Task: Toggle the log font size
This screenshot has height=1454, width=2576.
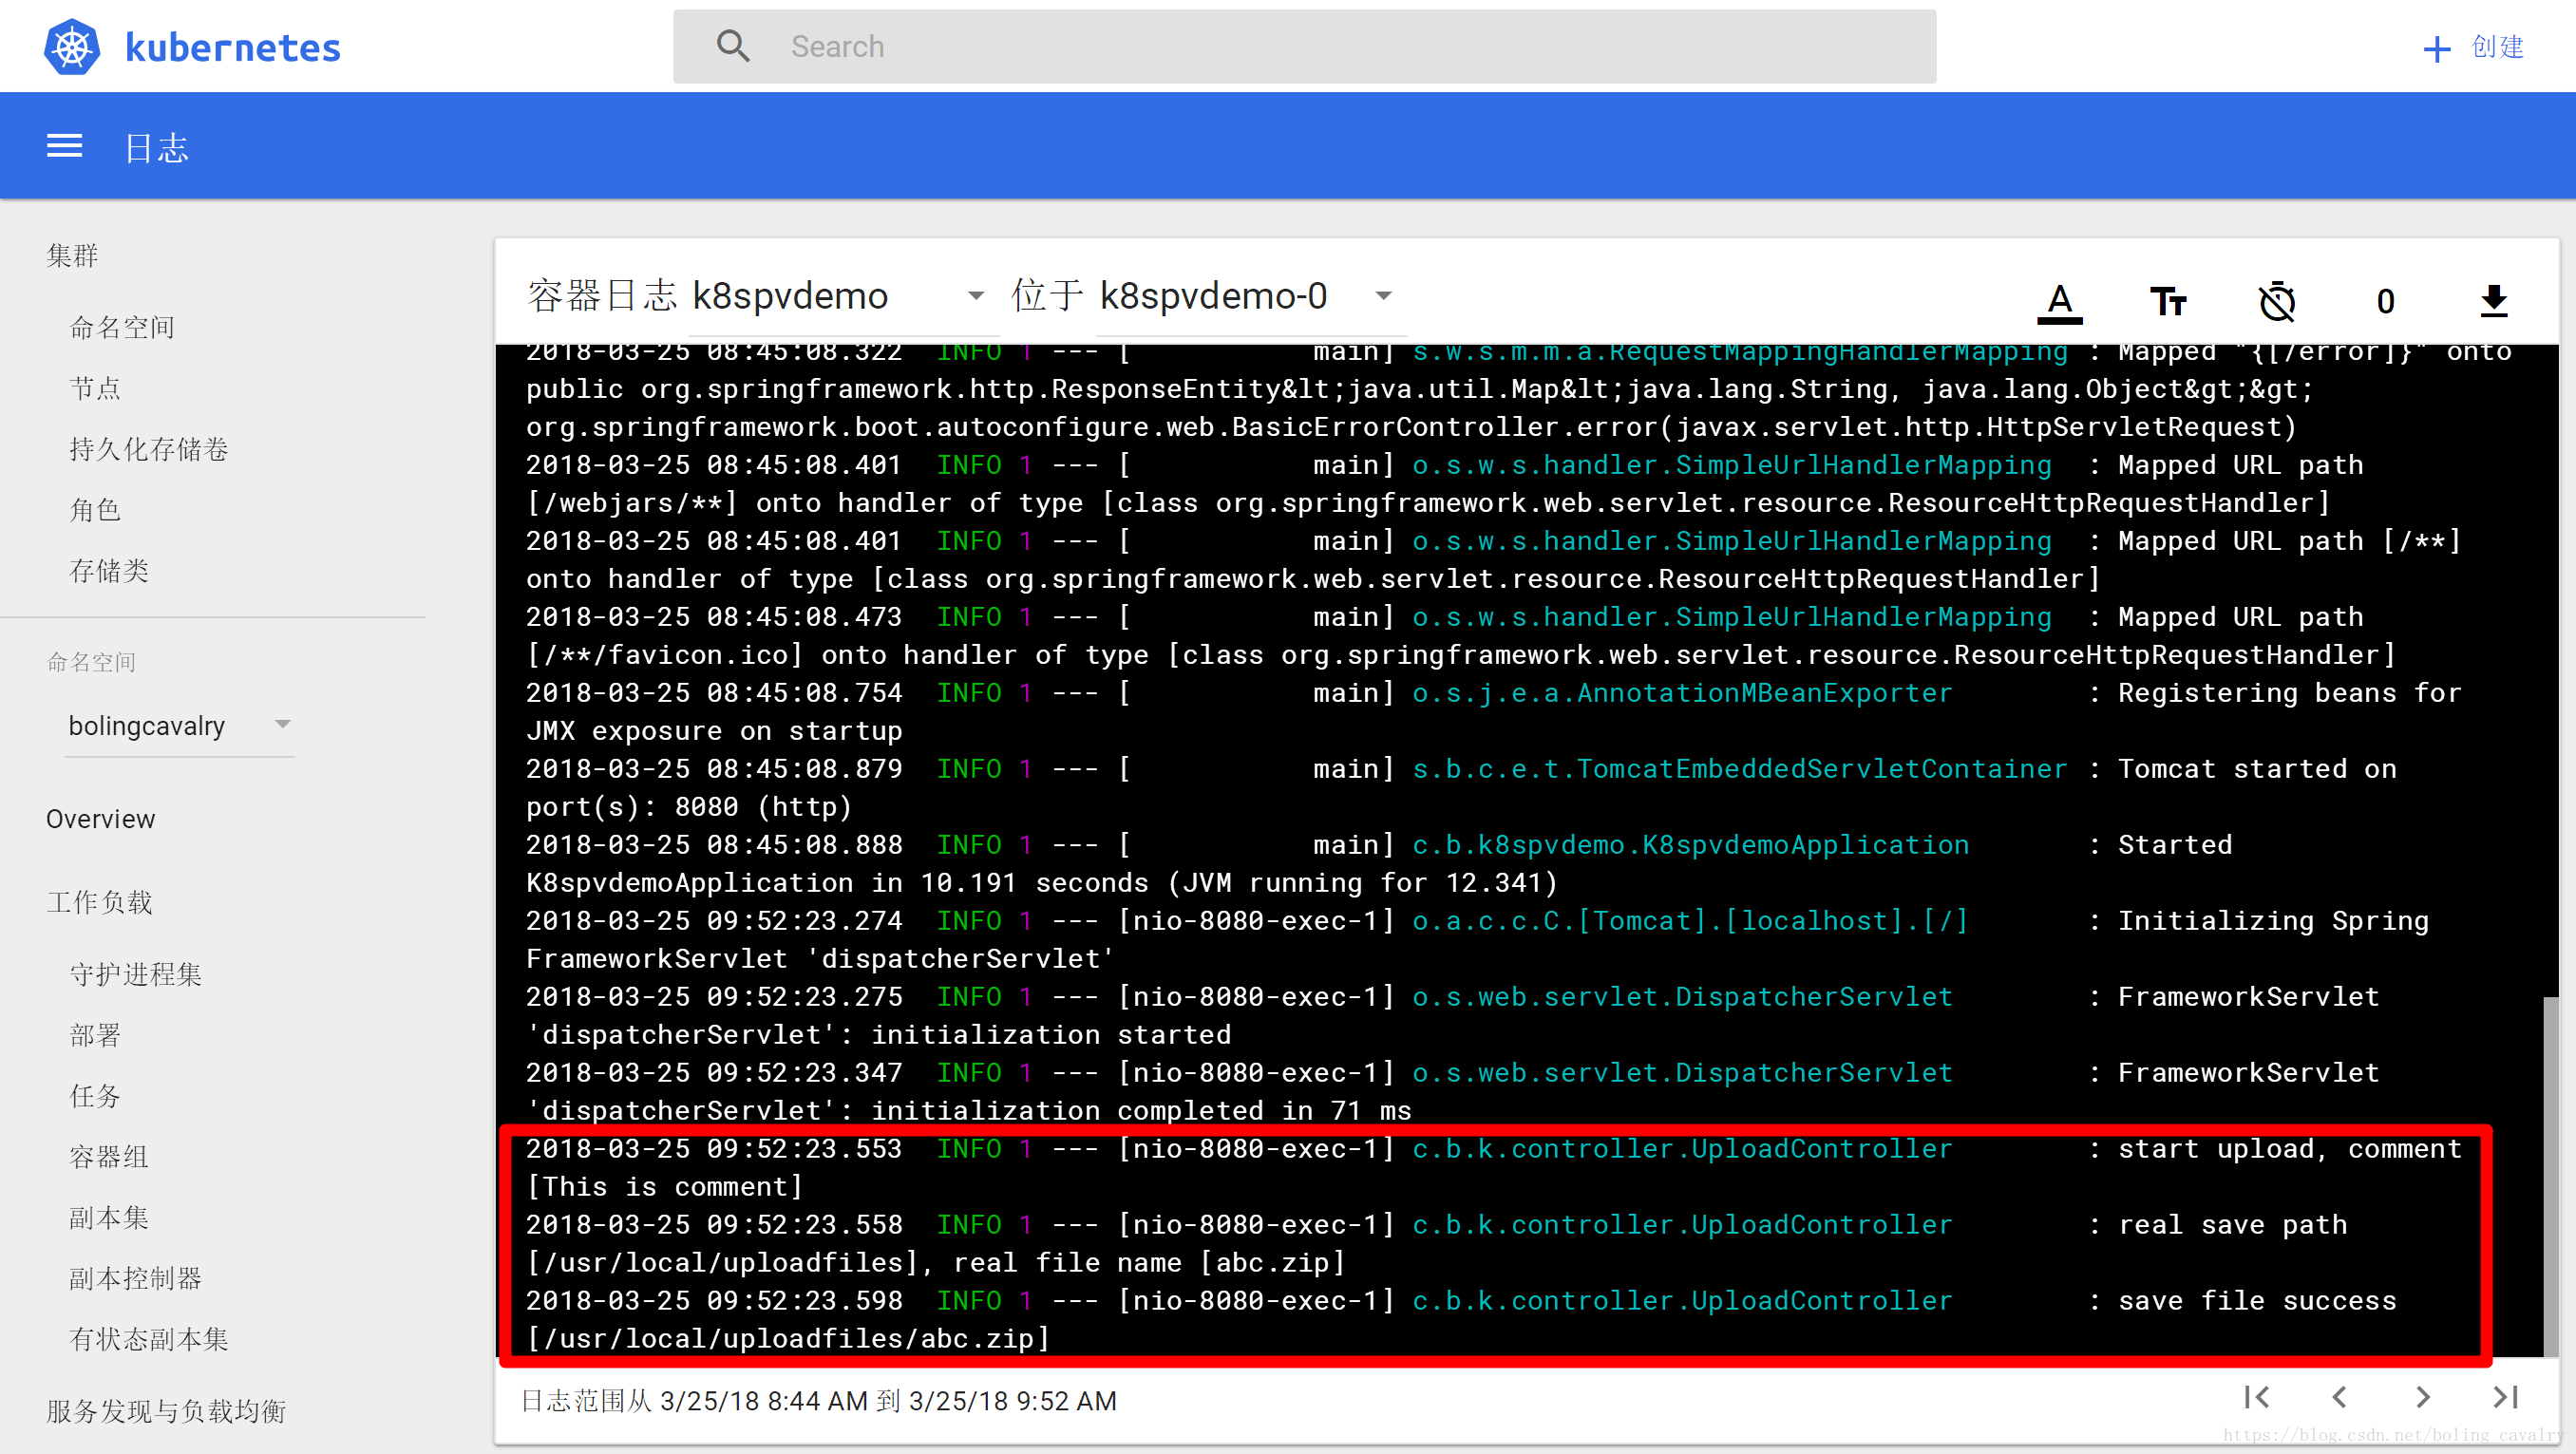Action: pyautogui.click(x=2167, y=301)
